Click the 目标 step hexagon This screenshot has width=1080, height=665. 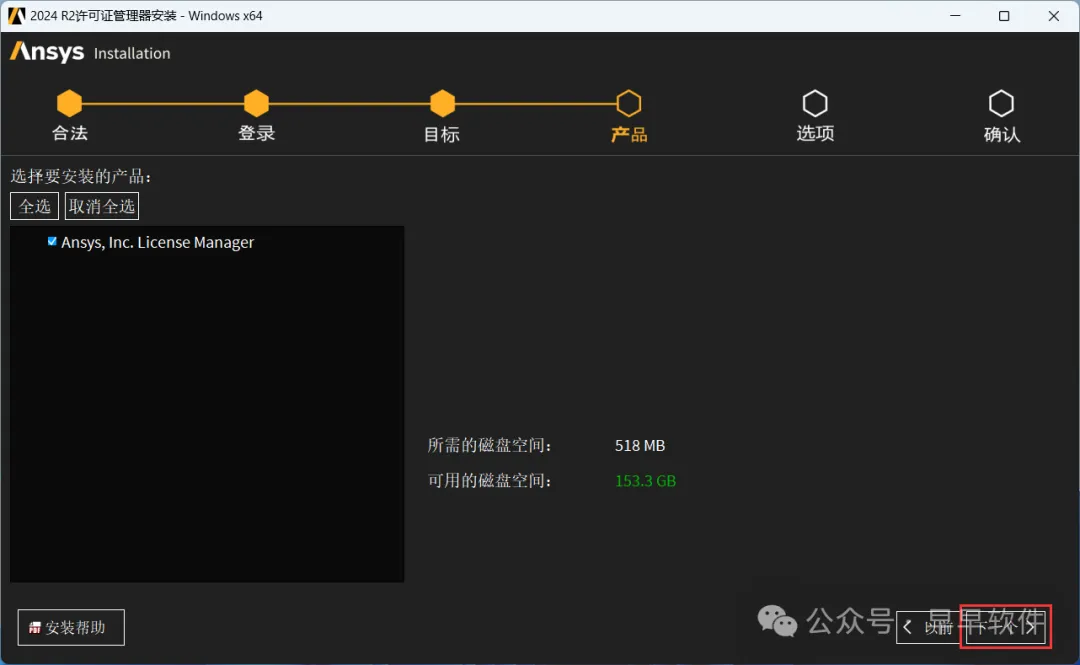pos(442,103)
